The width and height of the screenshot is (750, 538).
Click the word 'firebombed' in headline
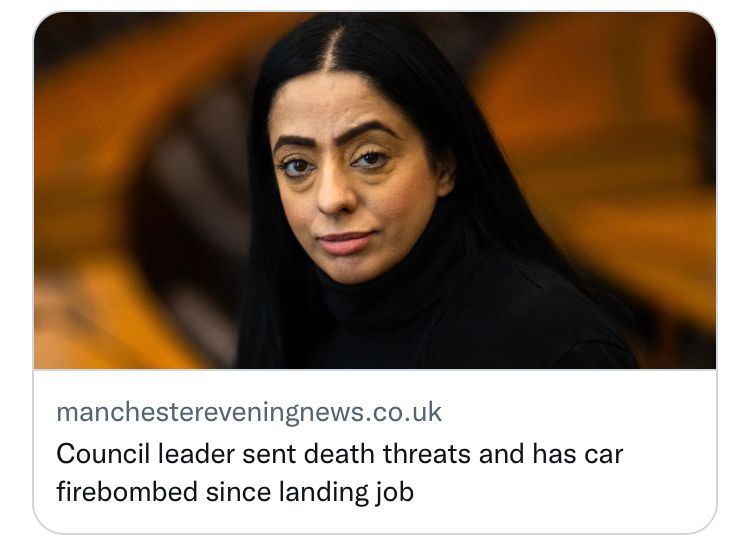tap(127, 492)
